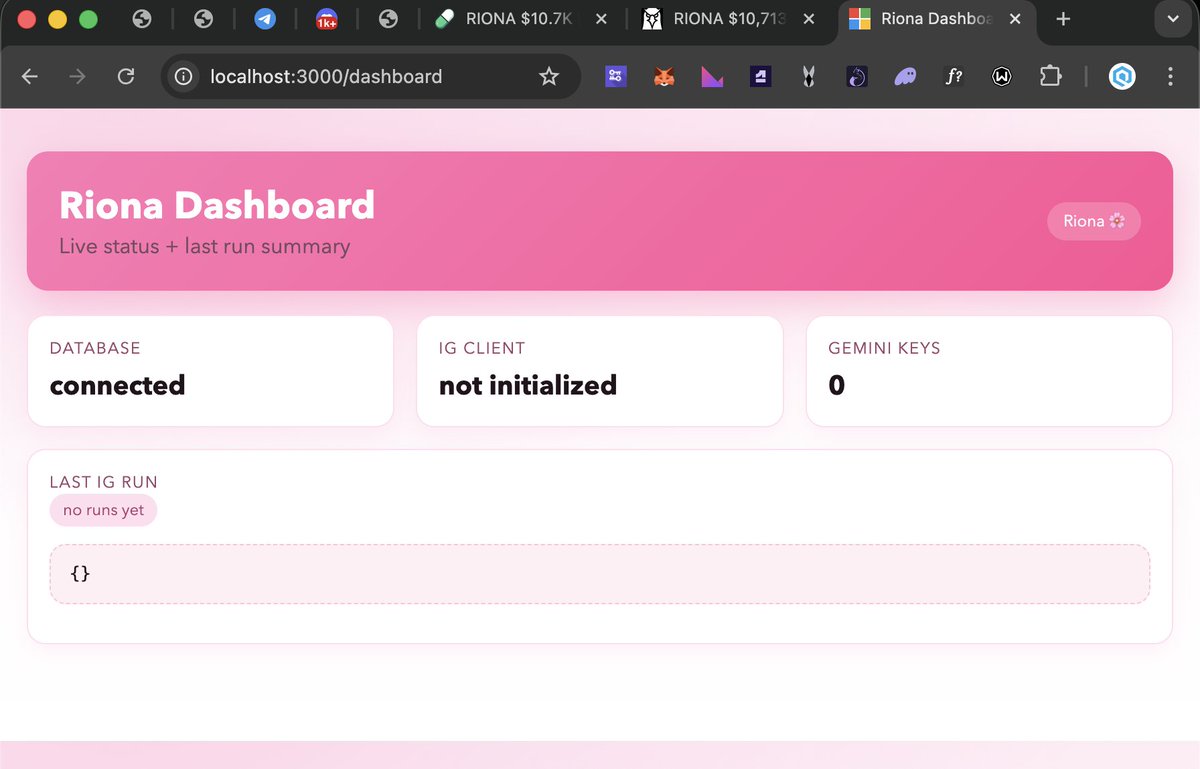
Task: Click the 'not initialized' status value
Action: [x=528, y=385]
